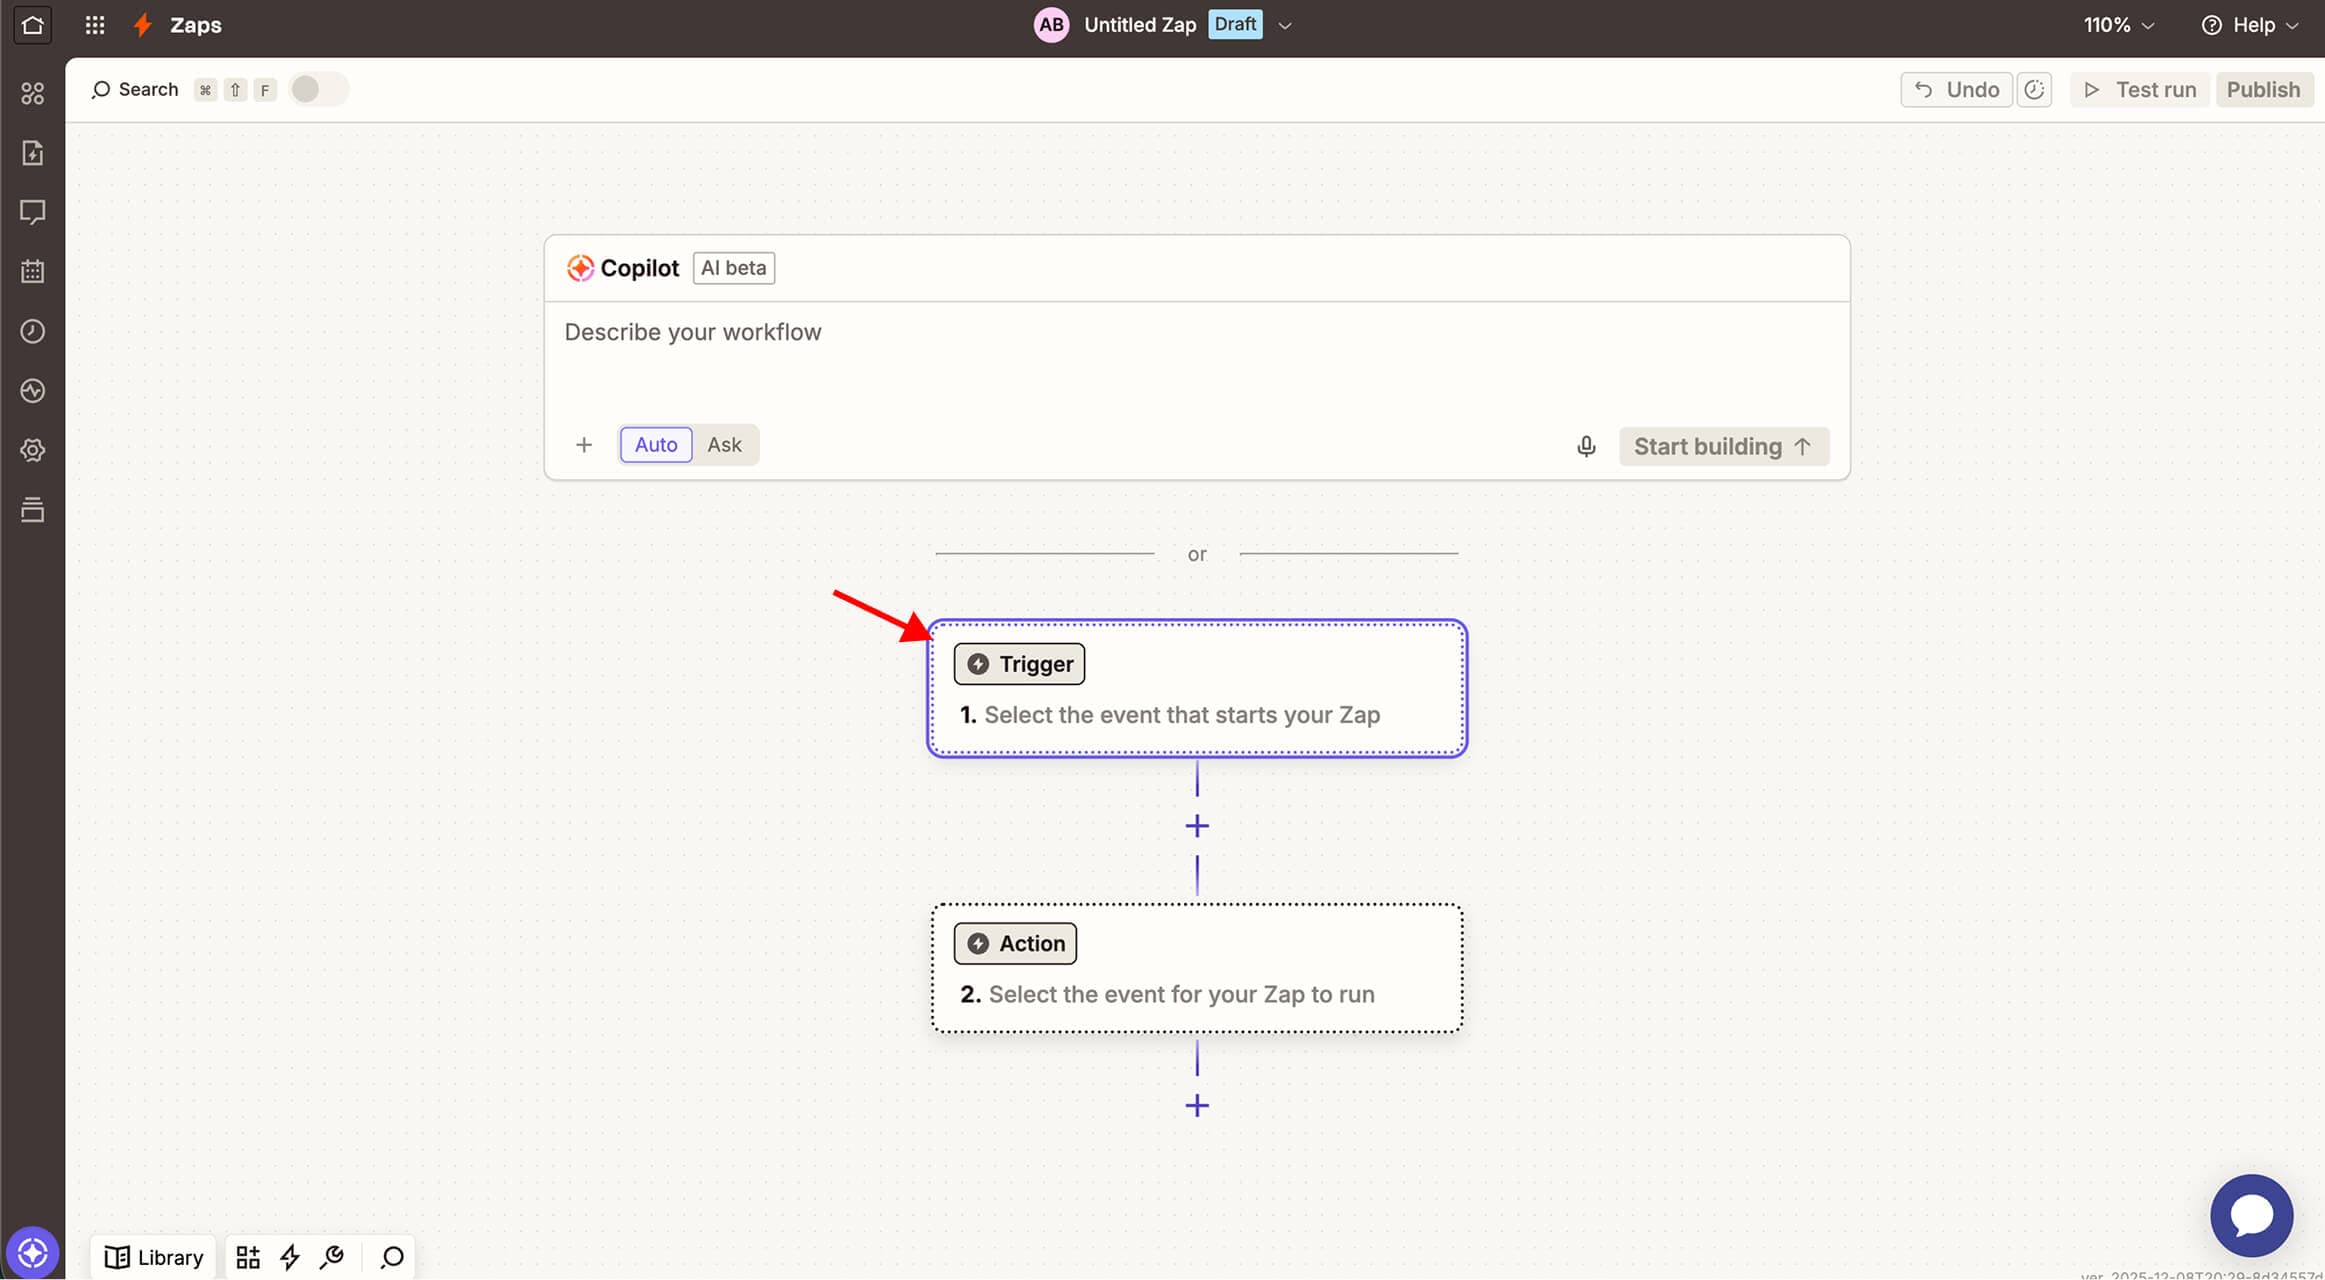Open the chat support bubble

point(2251,1215)
